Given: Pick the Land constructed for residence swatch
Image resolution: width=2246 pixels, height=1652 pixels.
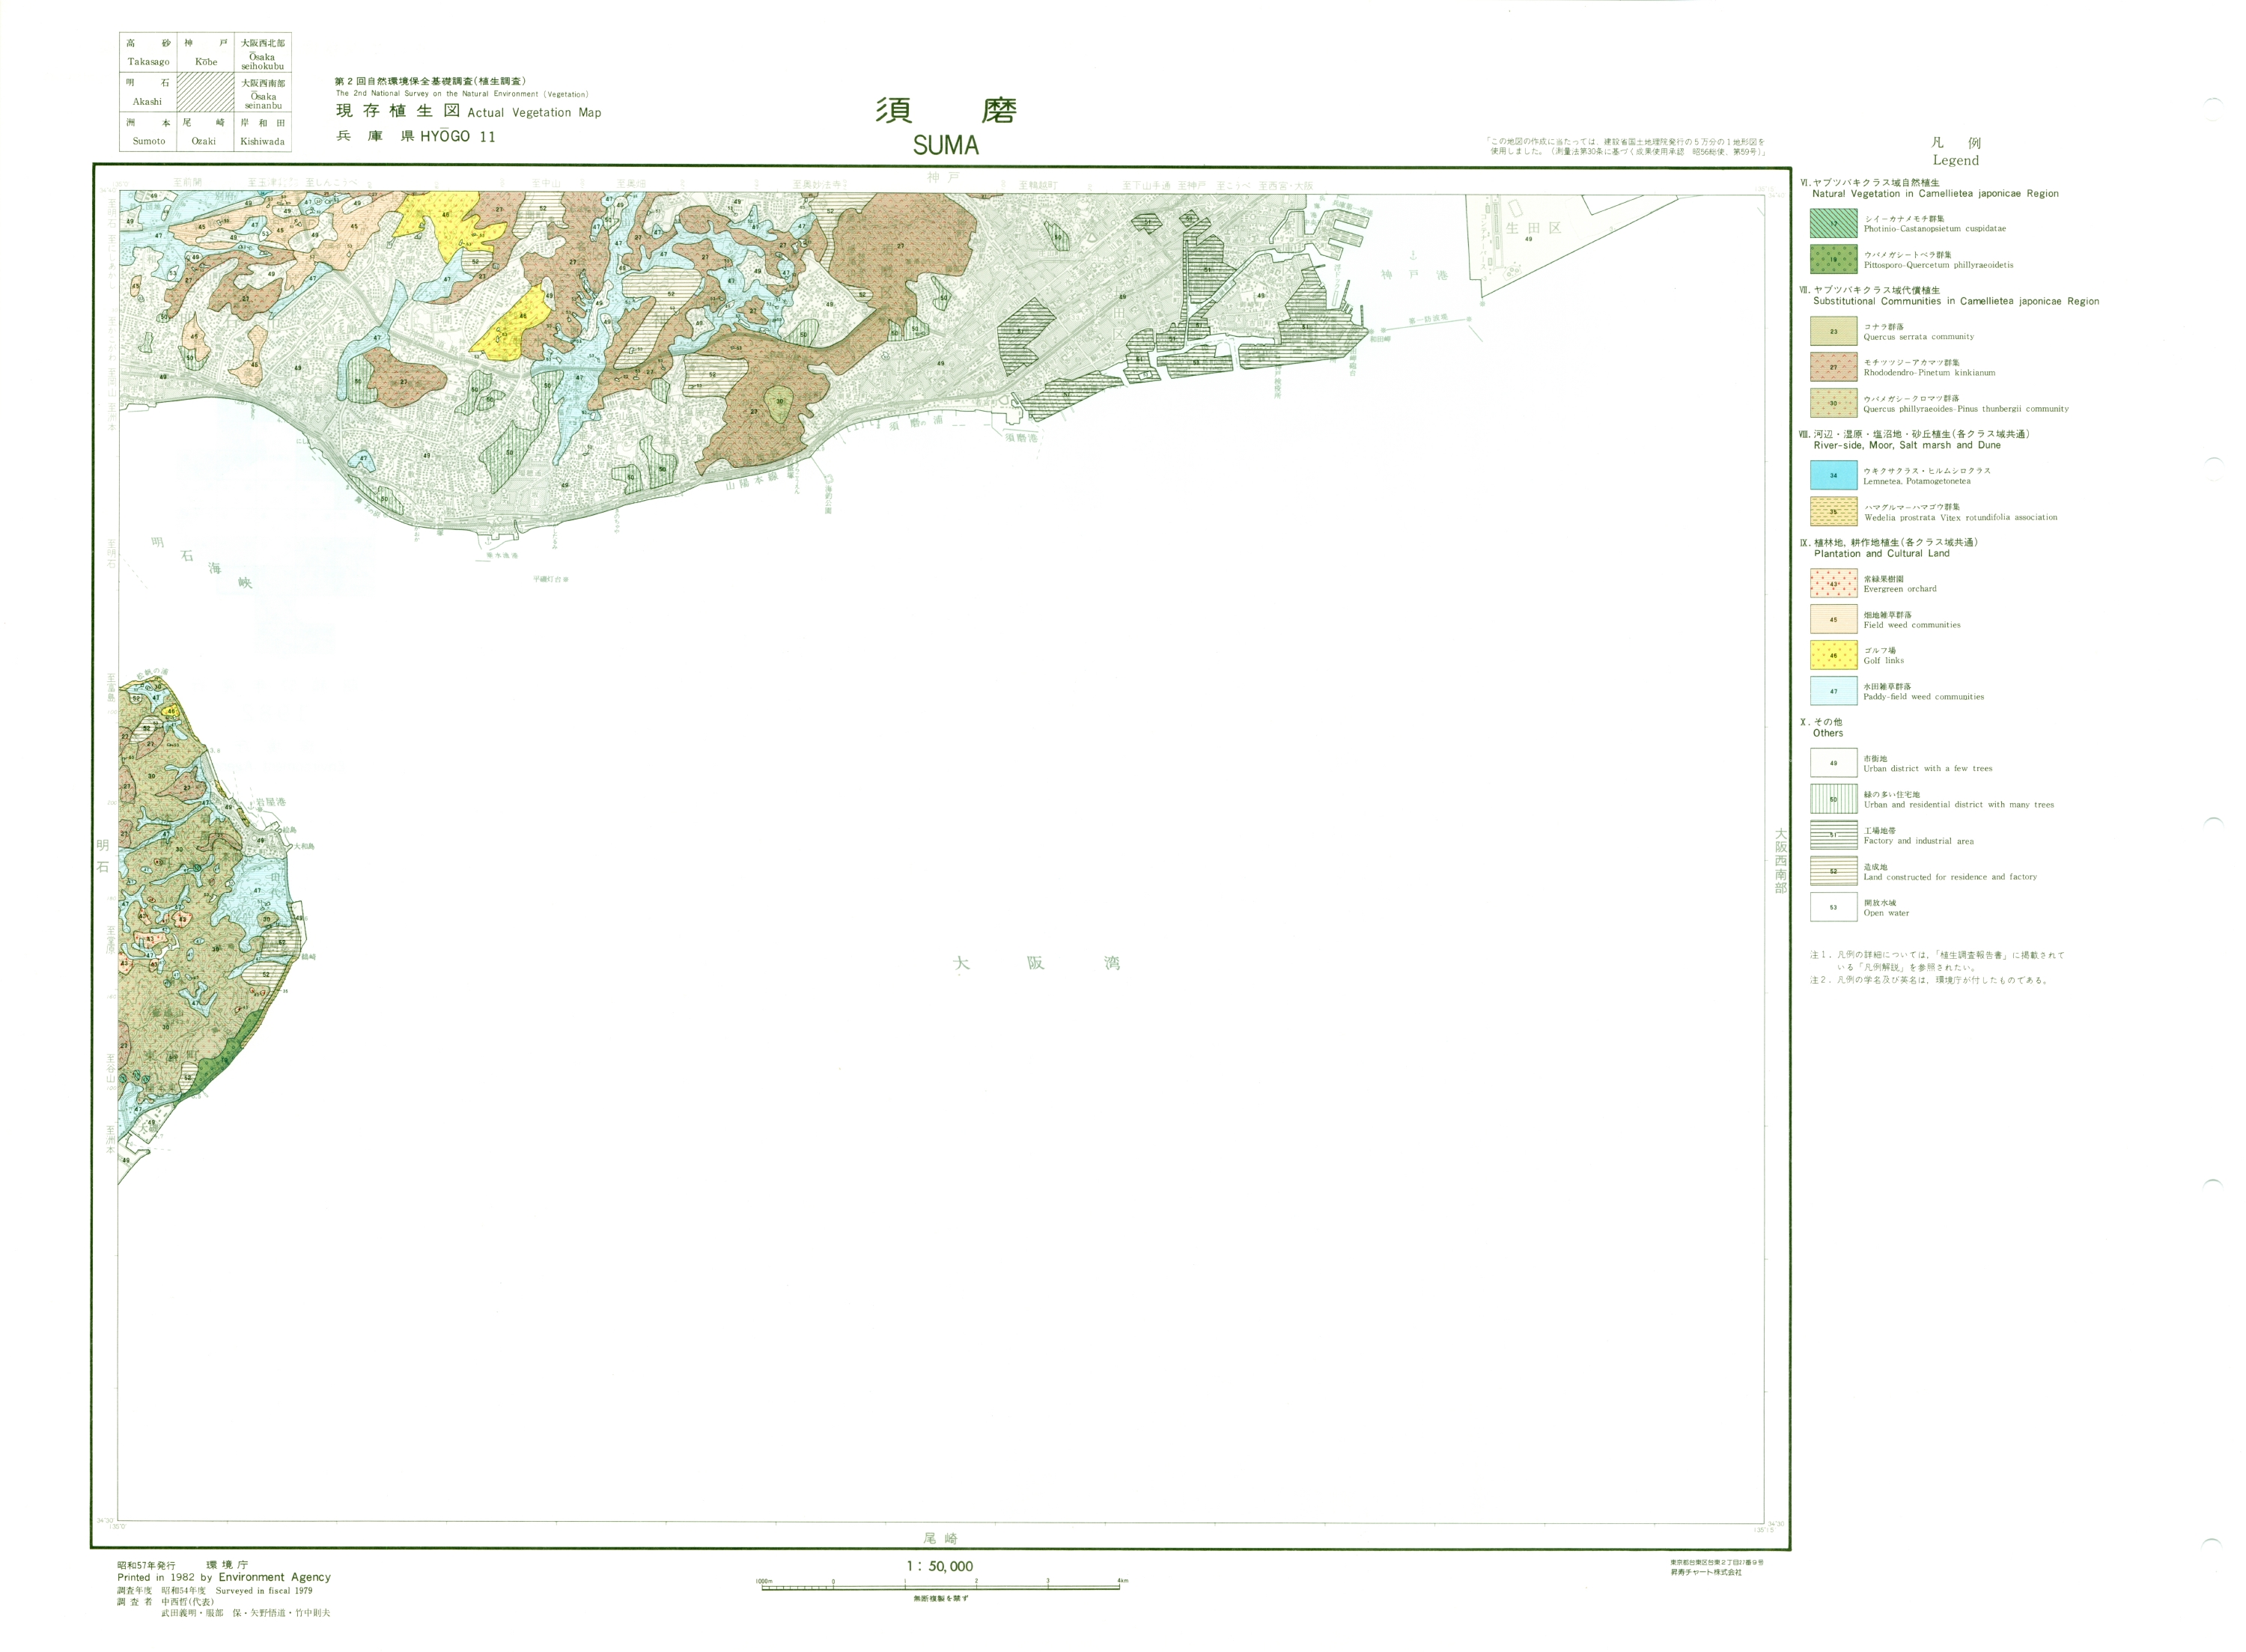Looking at the screenshot, I should coord(1833,871).
